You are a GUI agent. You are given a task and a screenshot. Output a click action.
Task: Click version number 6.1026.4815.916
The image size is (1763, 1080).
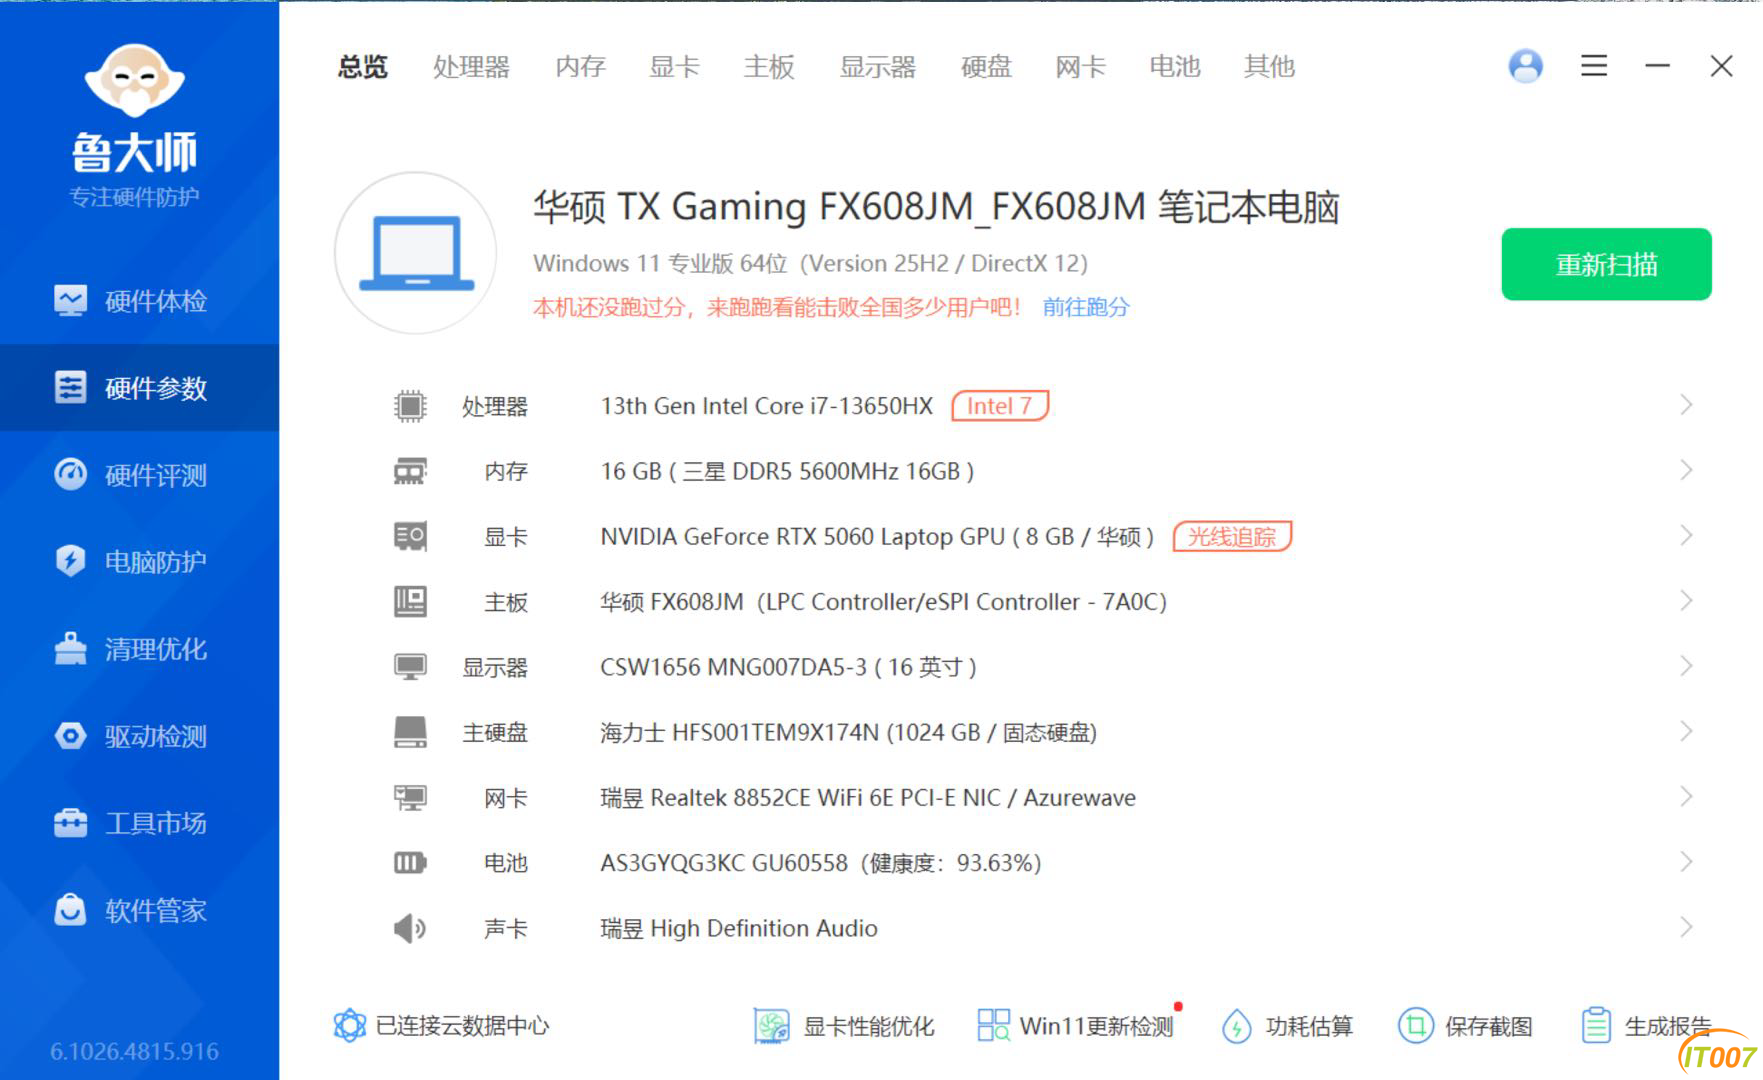tap(134, 1051)
